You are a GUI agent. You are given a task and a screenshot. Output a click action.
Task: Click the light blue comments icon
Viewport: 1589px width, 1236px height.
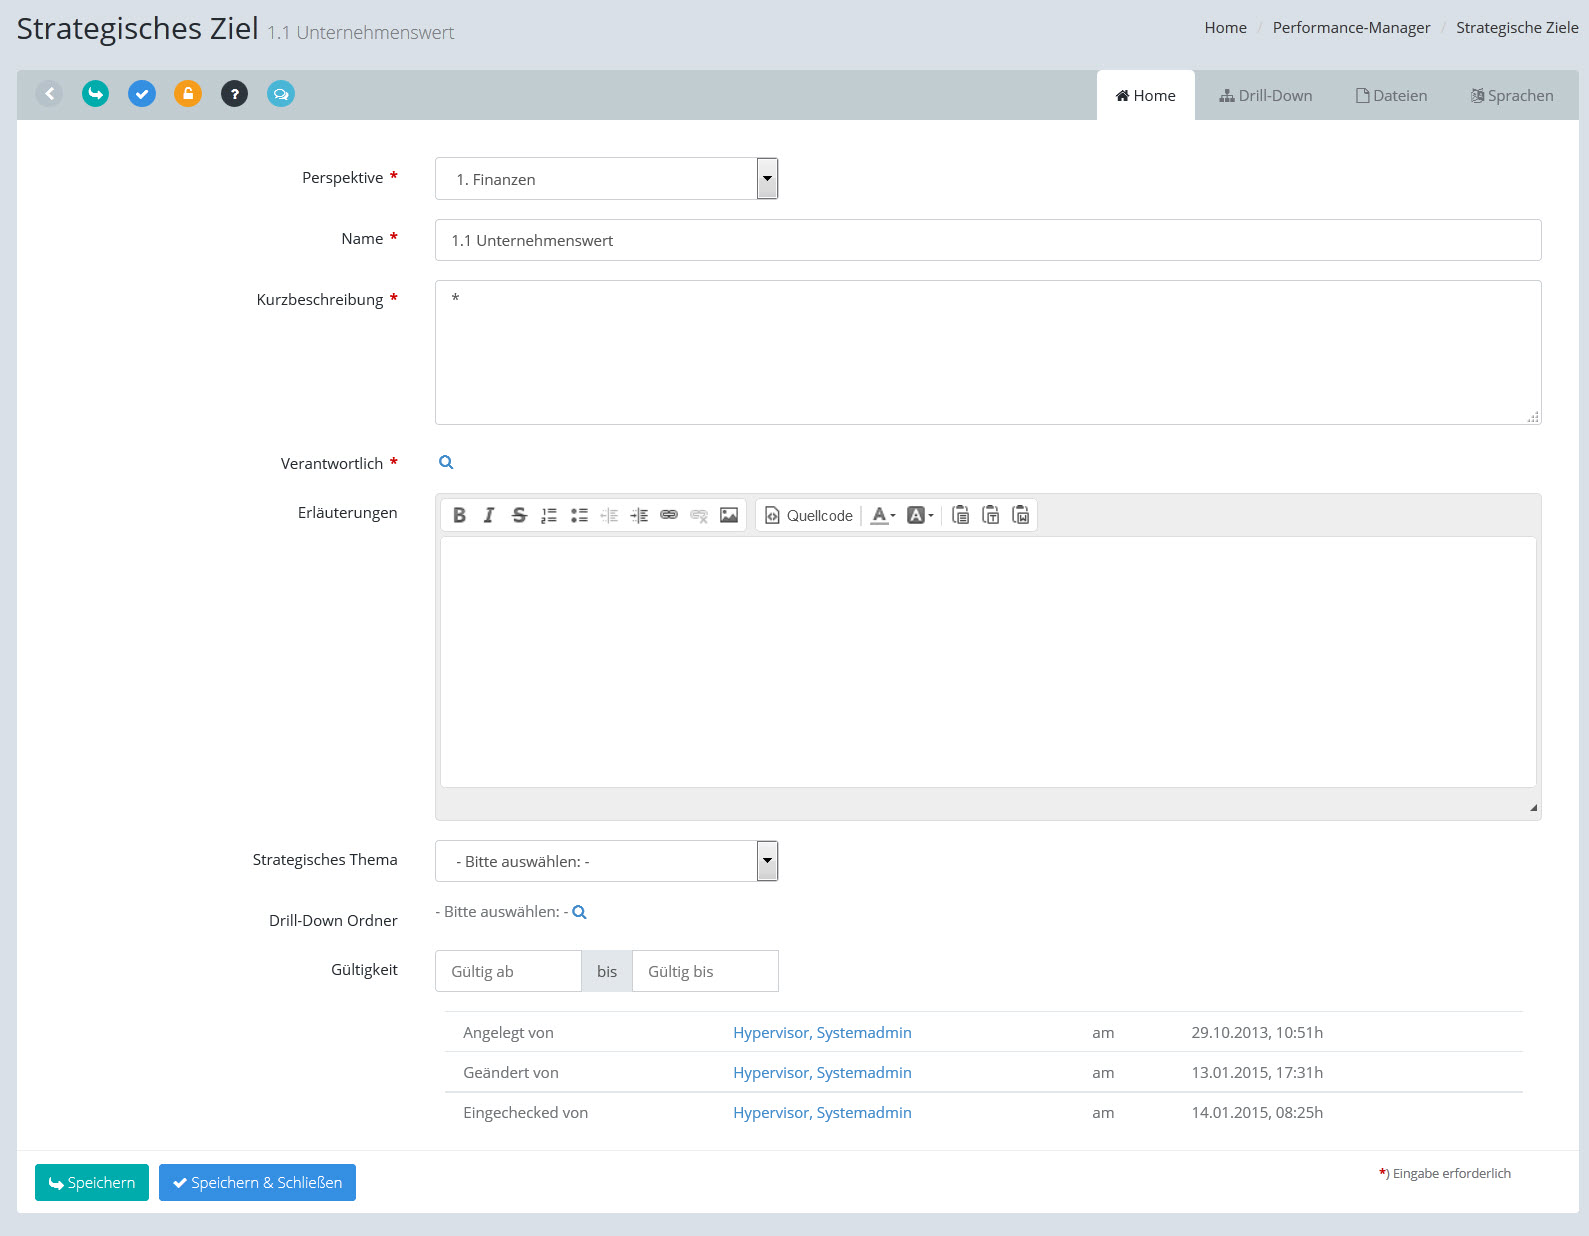pyautogui.click(x=281, y=94)
